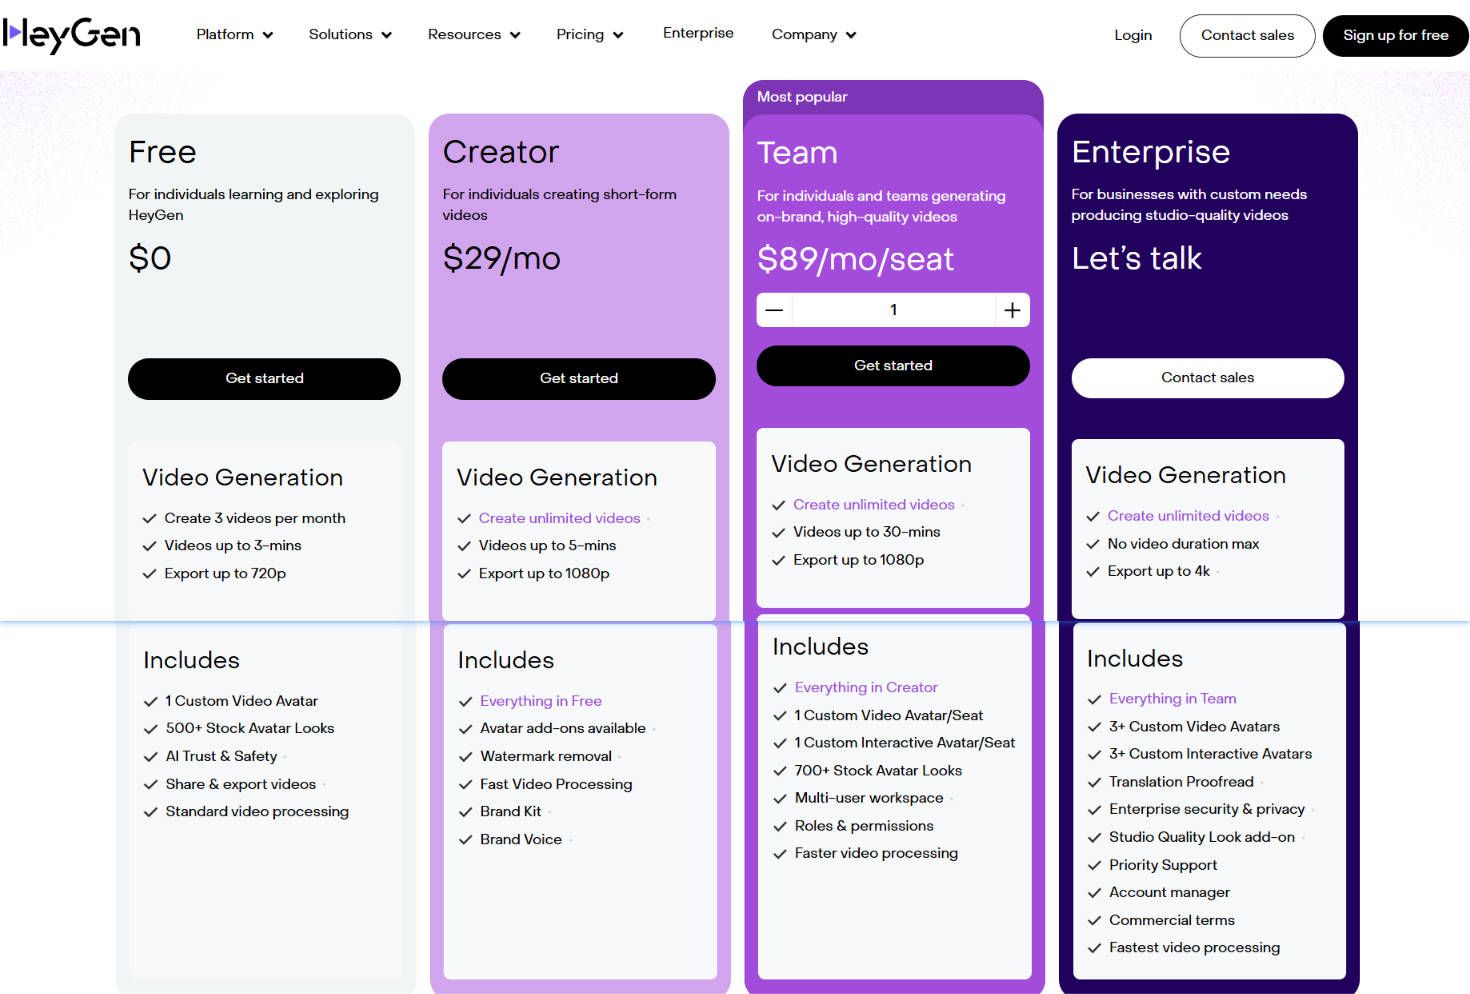
Task: Click Studio Quality Look add-on item
Action: pos(1201,837)
